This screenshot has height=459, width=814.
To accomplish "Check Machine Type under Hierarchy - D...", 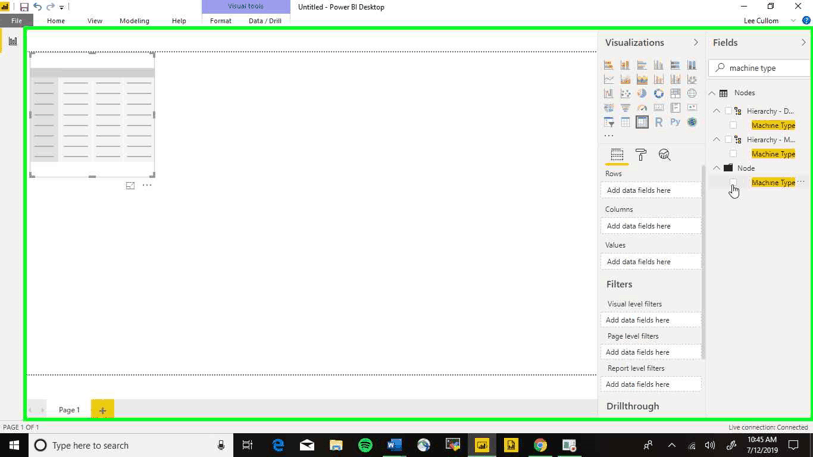I will [733, 125].
